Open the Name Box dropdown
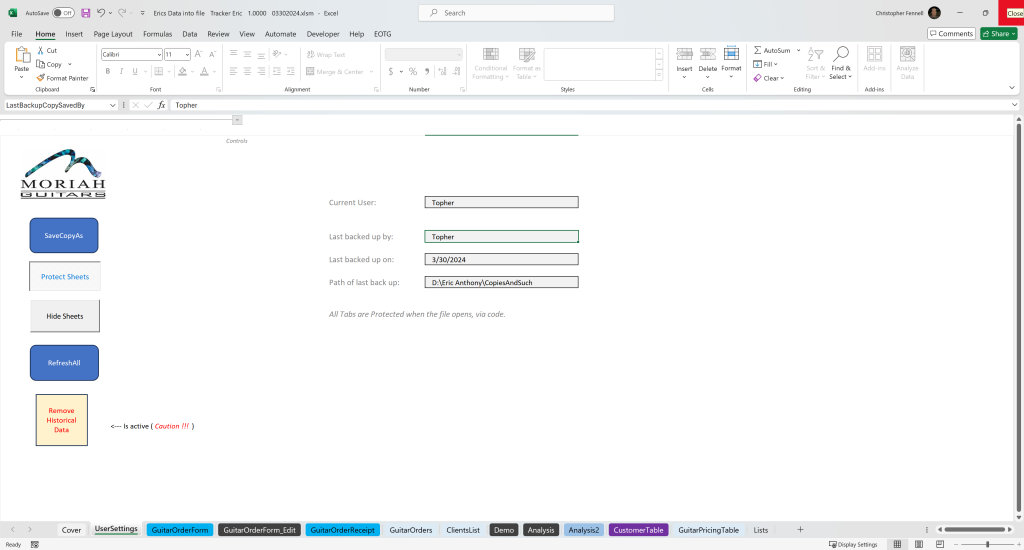The width and height of the screenshot is (1024, 550). point(112,105)
